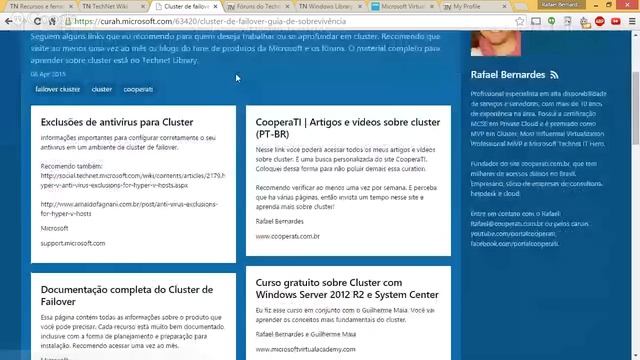
Task: Select the failover cluster tag
Action: (58, 89)
